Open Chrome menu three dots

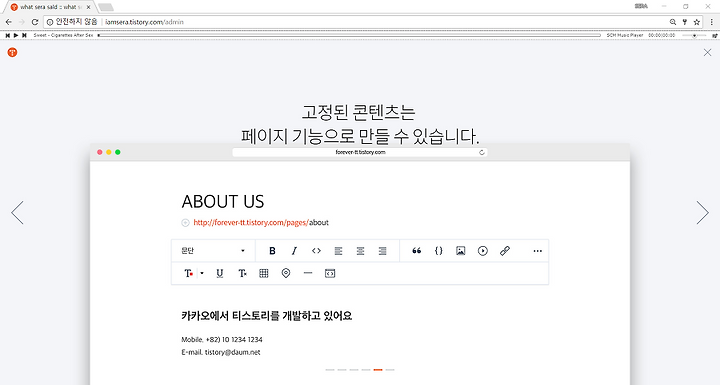click(x=712, y=22)
